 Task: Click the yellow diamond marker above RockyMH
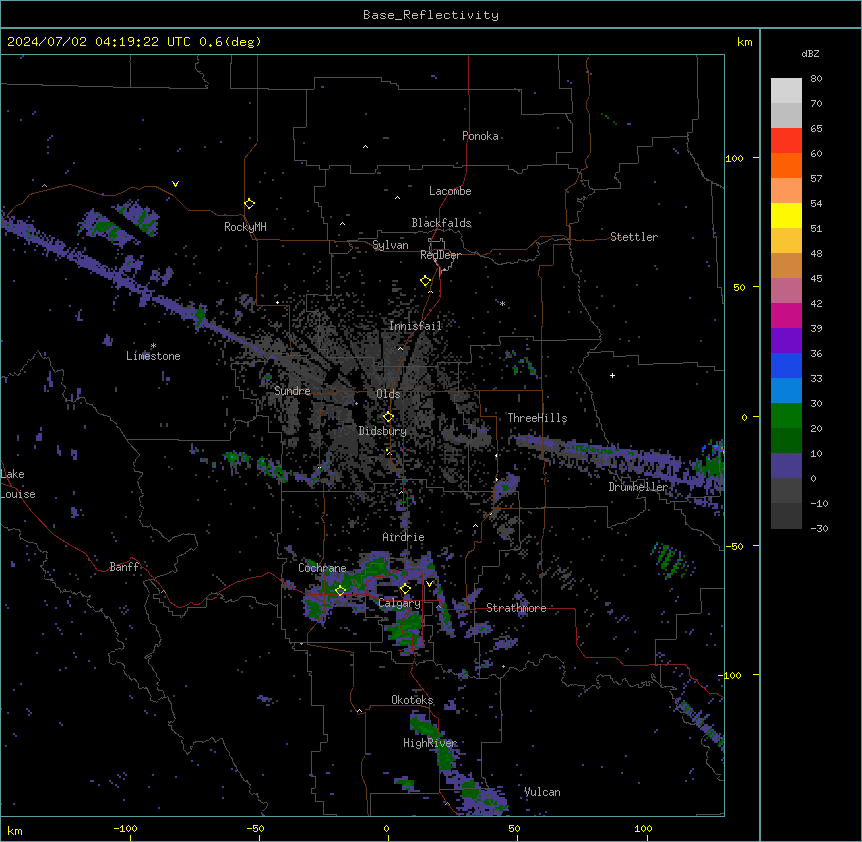pos(249,204)
